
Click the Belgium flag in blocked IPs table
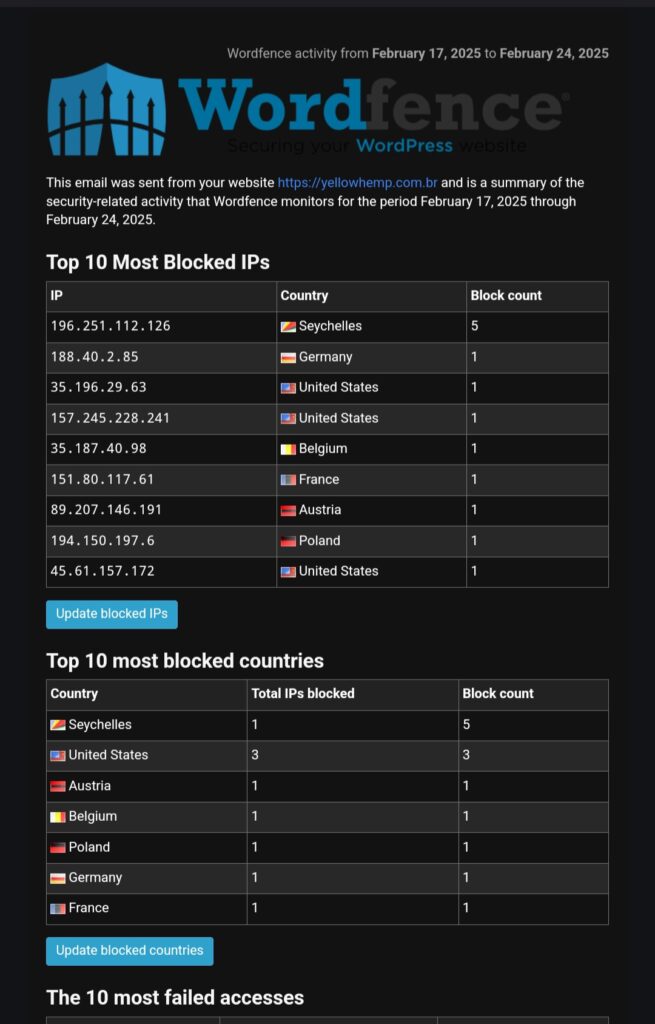288,449
